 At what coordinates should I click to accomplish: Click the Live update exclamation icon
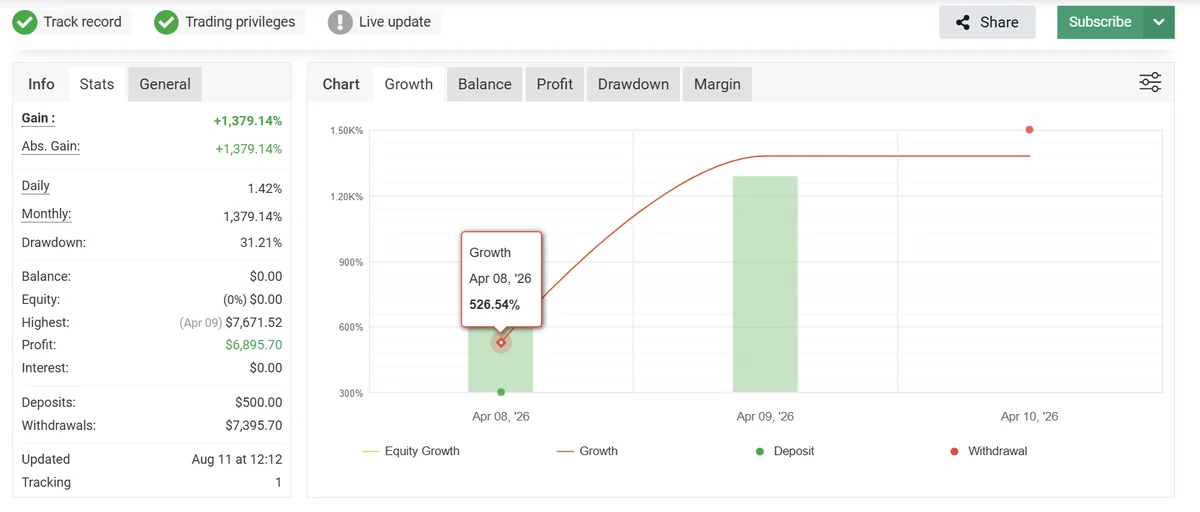(340, 22)
